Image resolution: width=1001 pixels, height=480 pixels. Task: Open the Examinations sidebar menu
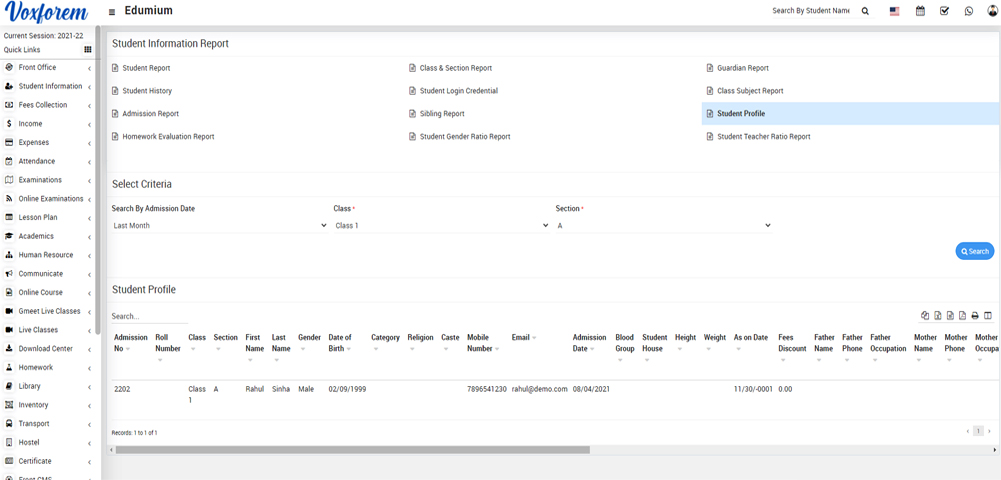tap(48, 180)
